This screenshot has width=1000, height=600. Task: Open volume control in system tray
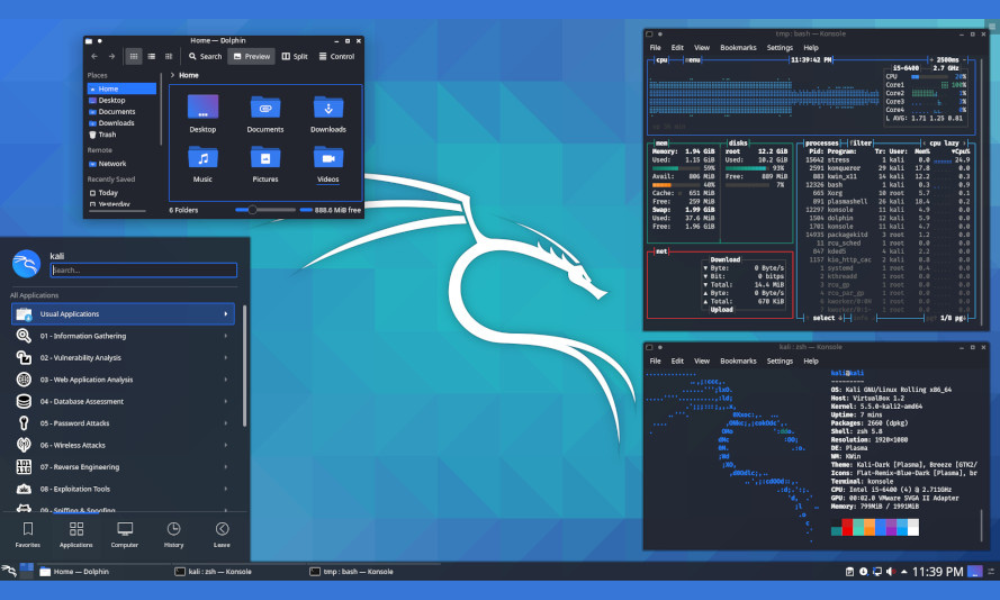click(x=890, y=571)
